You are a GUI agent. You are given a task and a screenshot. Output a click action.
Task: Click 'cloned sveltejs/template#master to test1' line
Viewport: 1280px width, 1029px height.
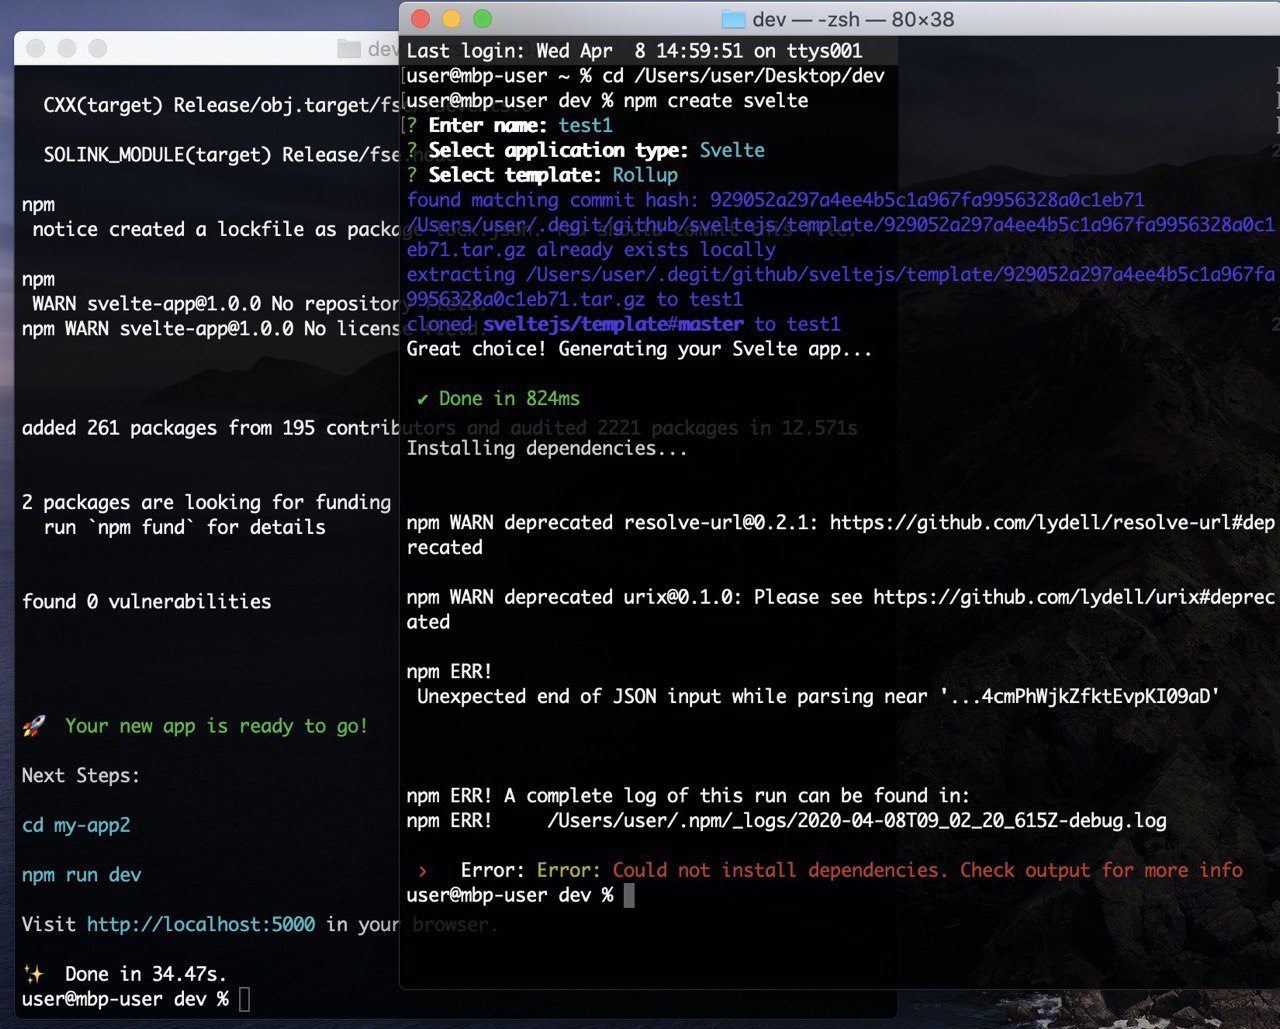[x=624, y=324]
